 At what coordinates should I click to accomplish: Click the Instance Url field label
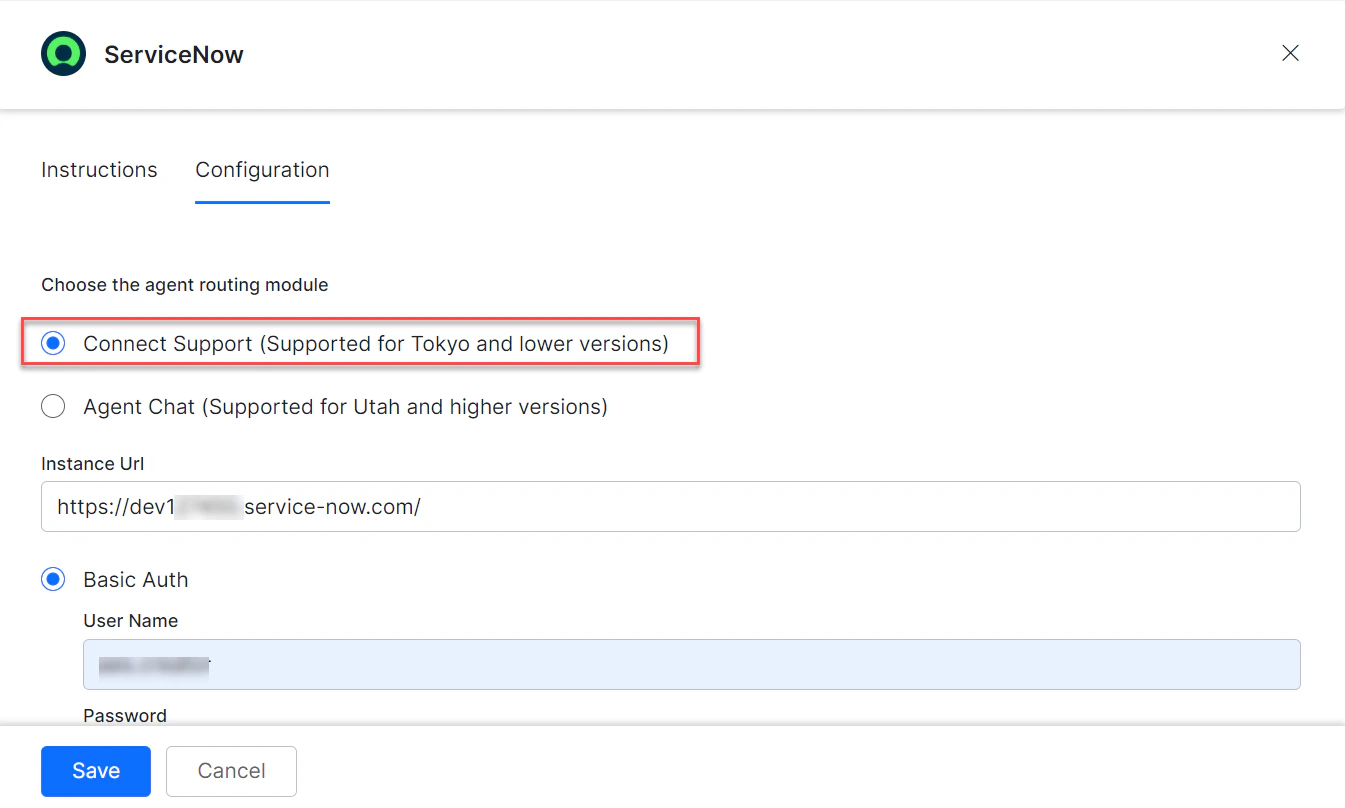click(x=92, y=463)
